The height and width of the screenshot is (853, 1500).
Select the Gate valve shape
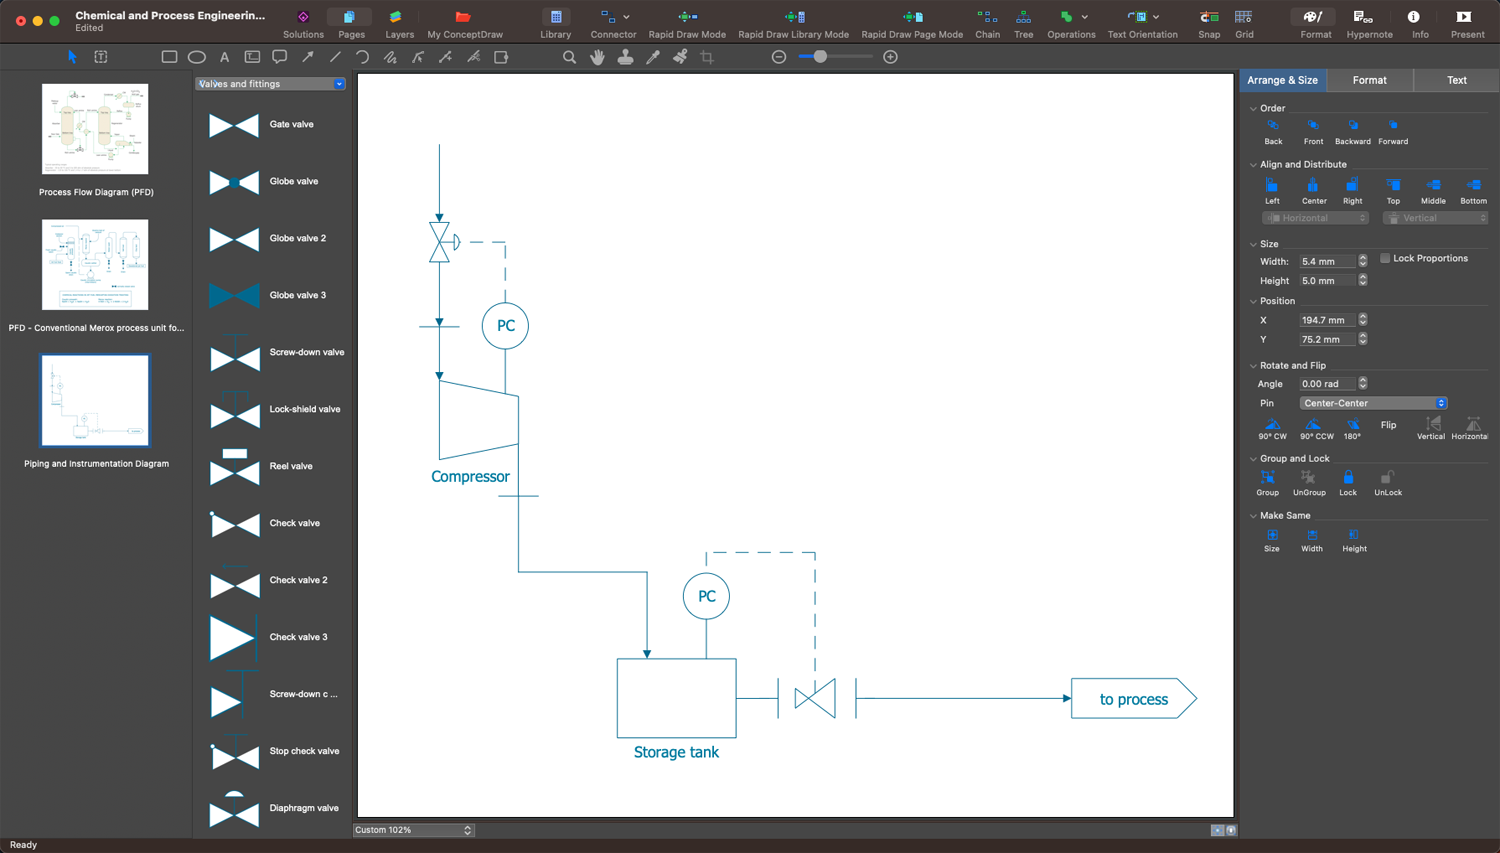point(234,125)
